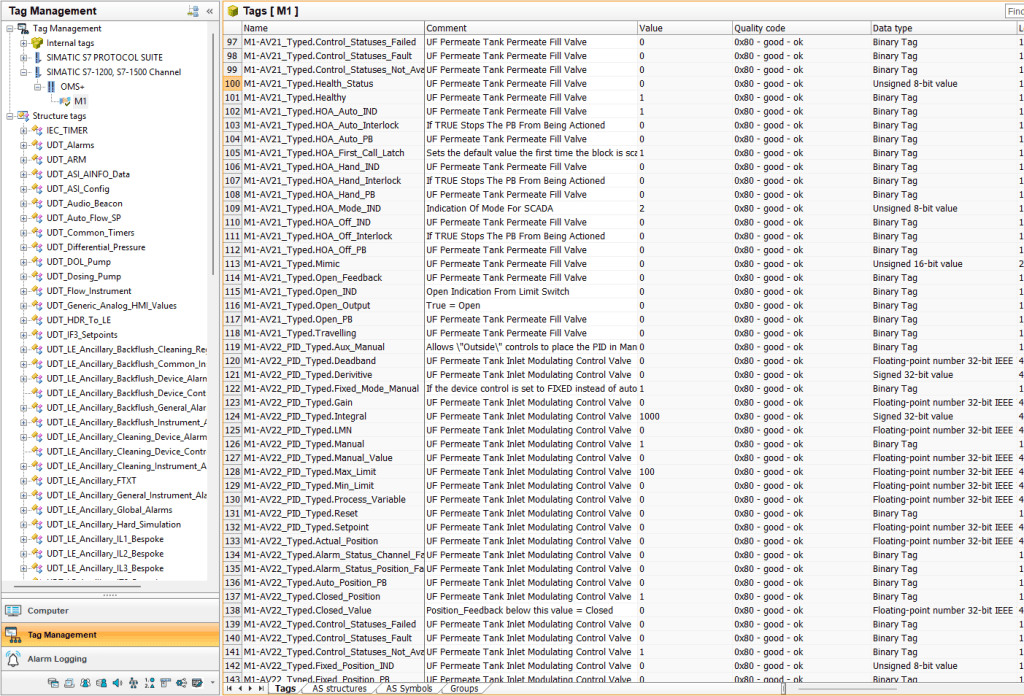The width and height of the screenshot is (1024, 696).
Task: Click the Tag Management navigation button
Action: (62, 634)
